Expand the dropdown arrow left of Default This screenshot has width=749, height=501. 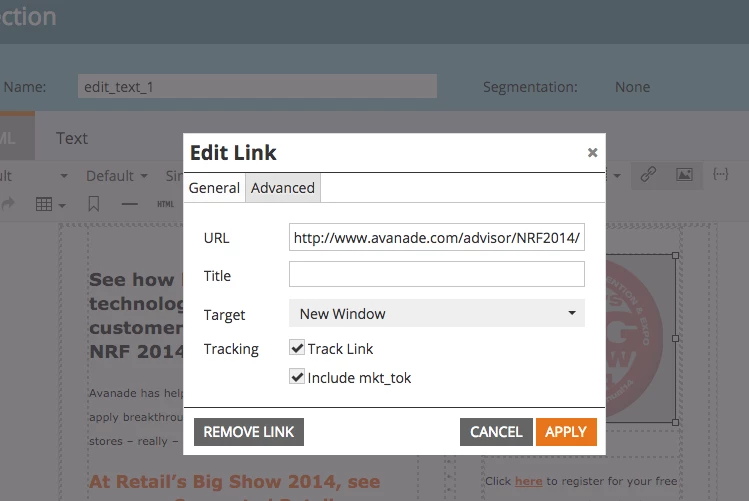[x=64, y=176]
